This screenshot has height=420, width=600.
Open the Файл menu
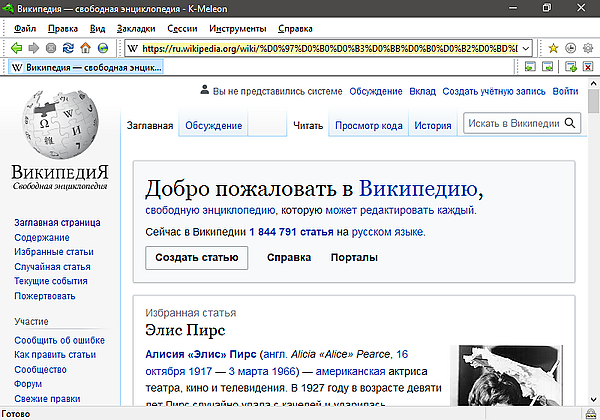[x=25, y=29]
